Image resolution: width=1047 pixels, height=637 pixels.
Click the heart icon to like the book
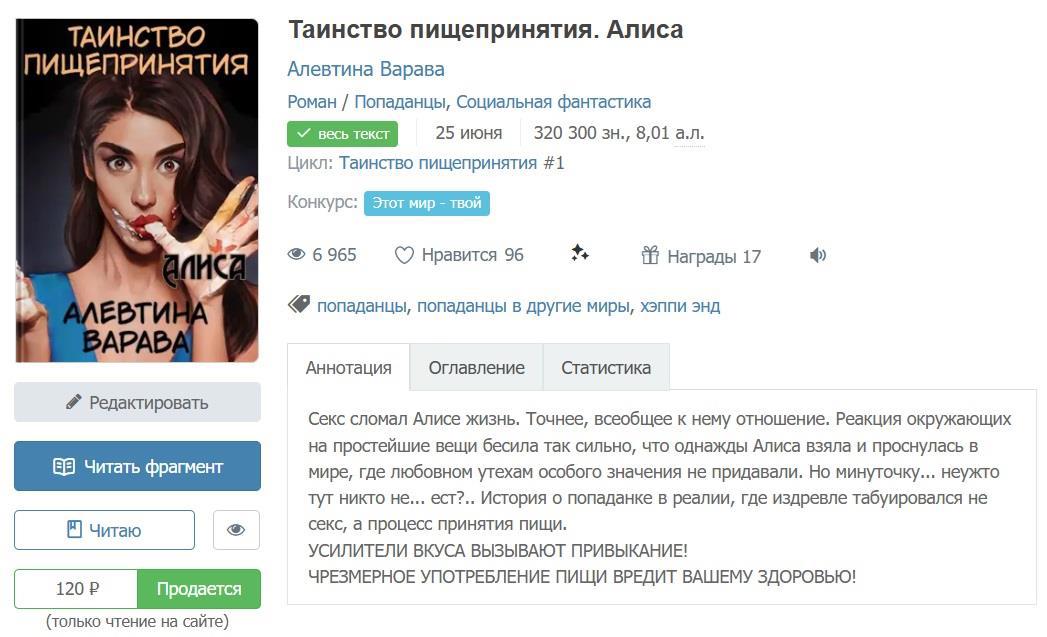click(404, 255)
